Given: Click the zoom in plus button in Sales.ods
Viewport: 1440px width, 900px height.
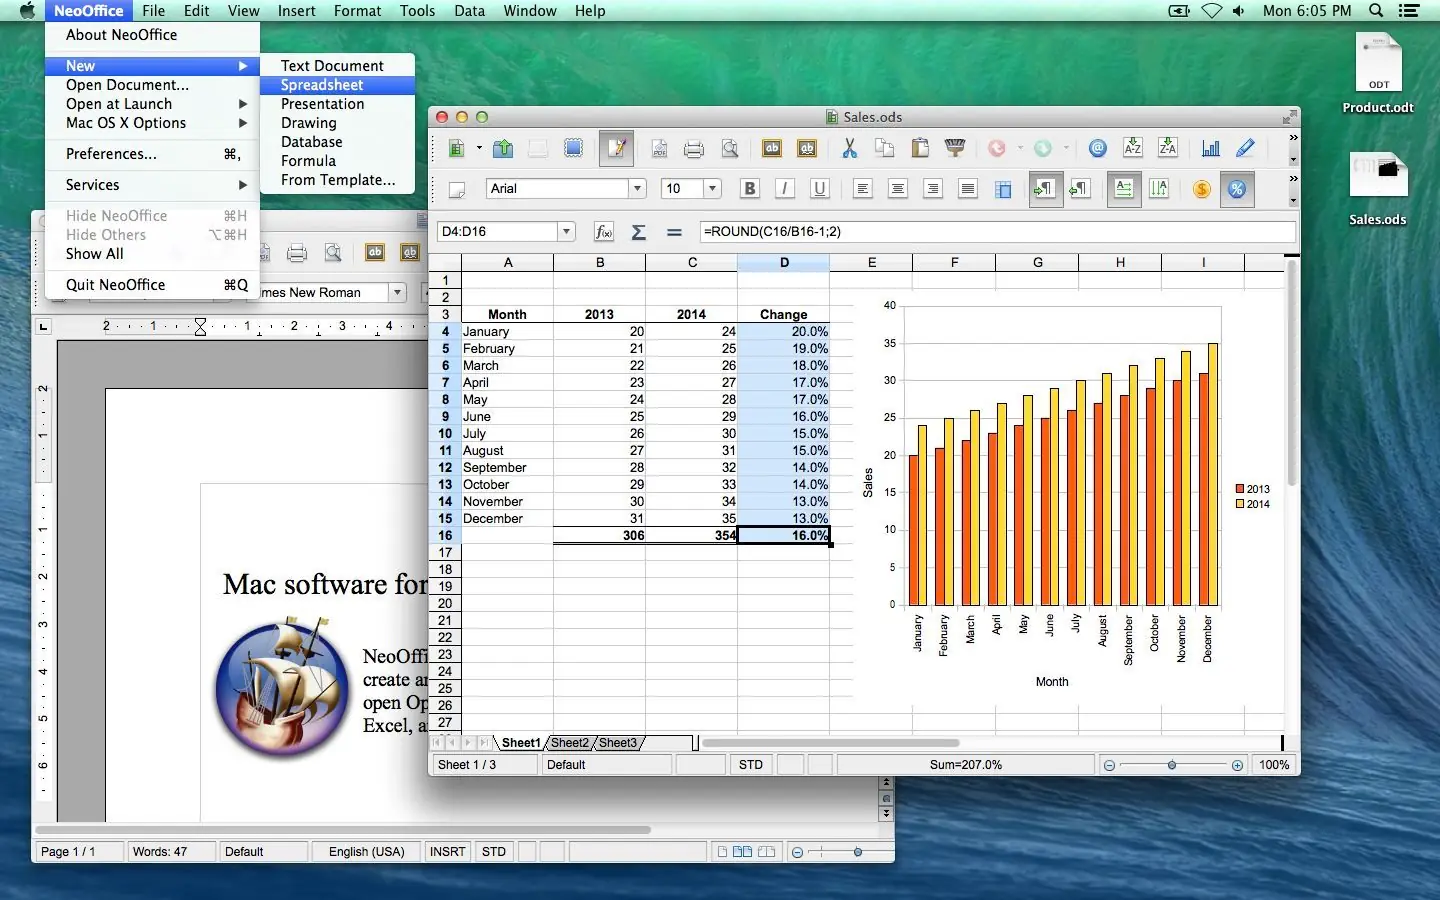Looking at the screenshot, I should [x=1237, y=766].
